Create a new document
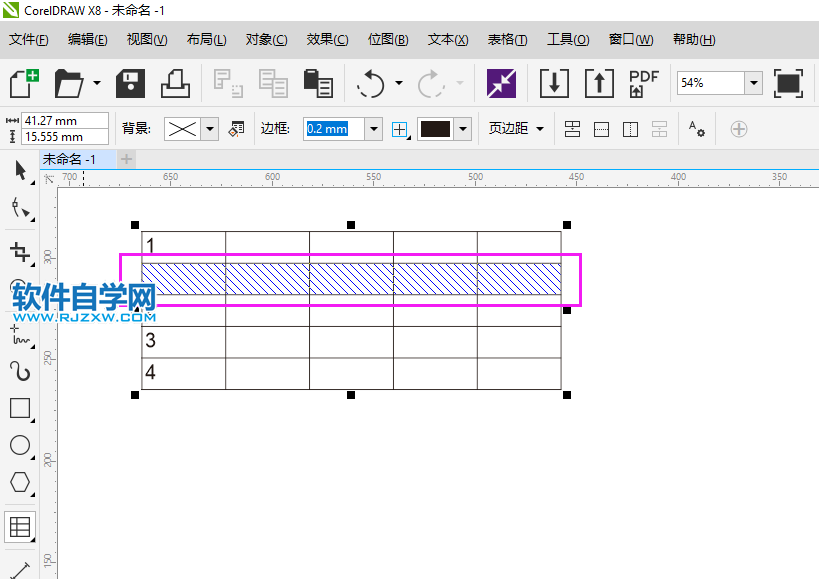Screen dimensions: 819x579 click(24, 83)
